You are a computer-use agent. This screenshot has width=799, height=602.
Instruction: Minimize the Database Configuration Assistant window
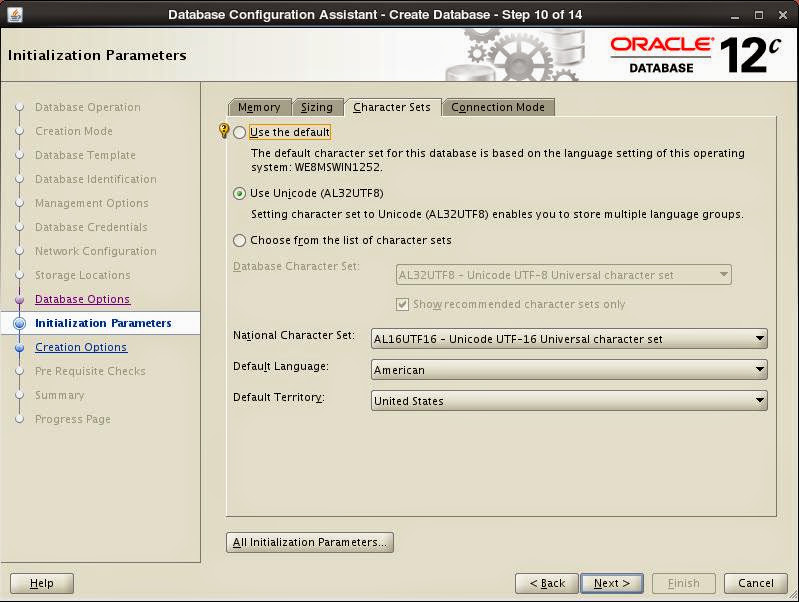[x=735, y=15]
